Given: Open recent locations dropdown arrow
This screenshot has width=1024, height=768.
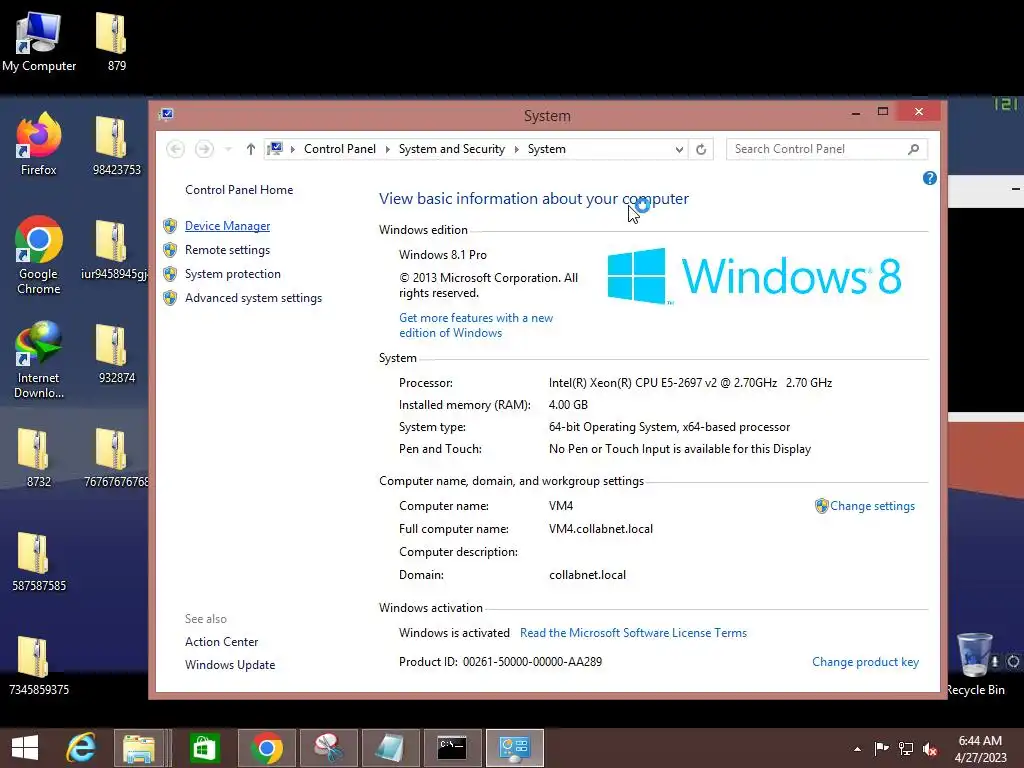Looking at the screenshot, I should pyautogui.click(x=228, y=149).
